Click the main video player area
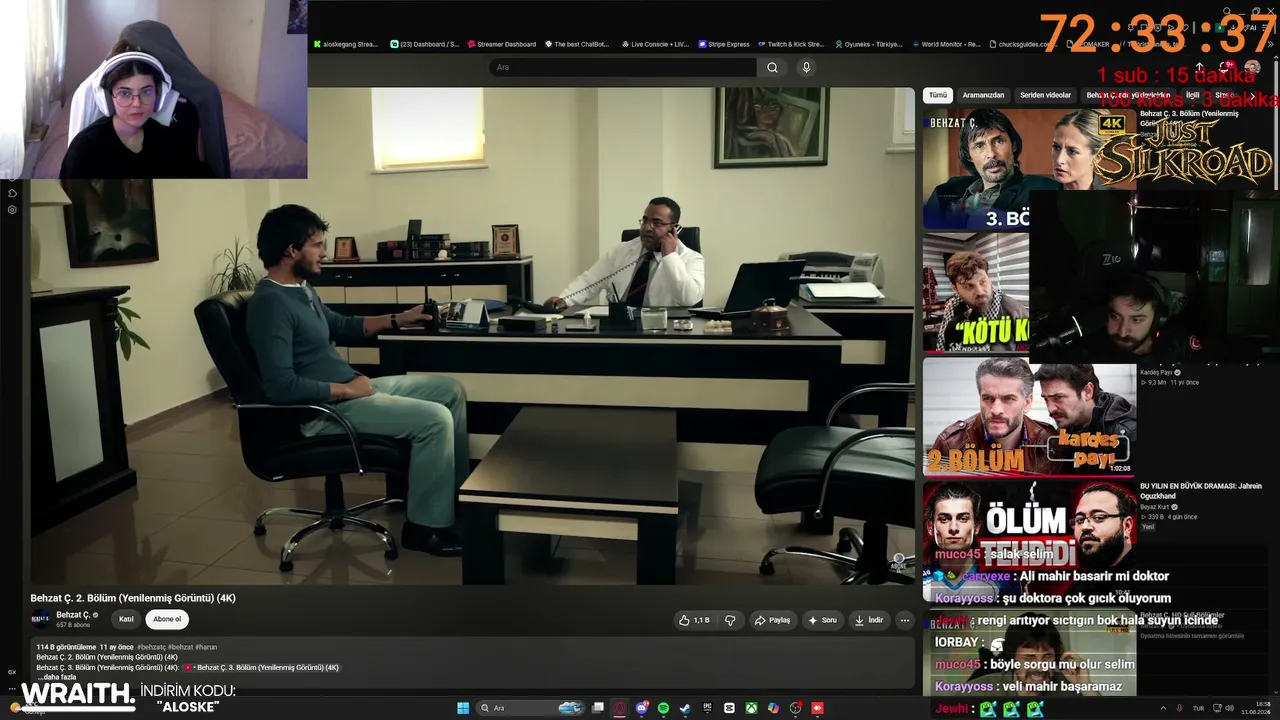1280x720 pixels. 472,336
